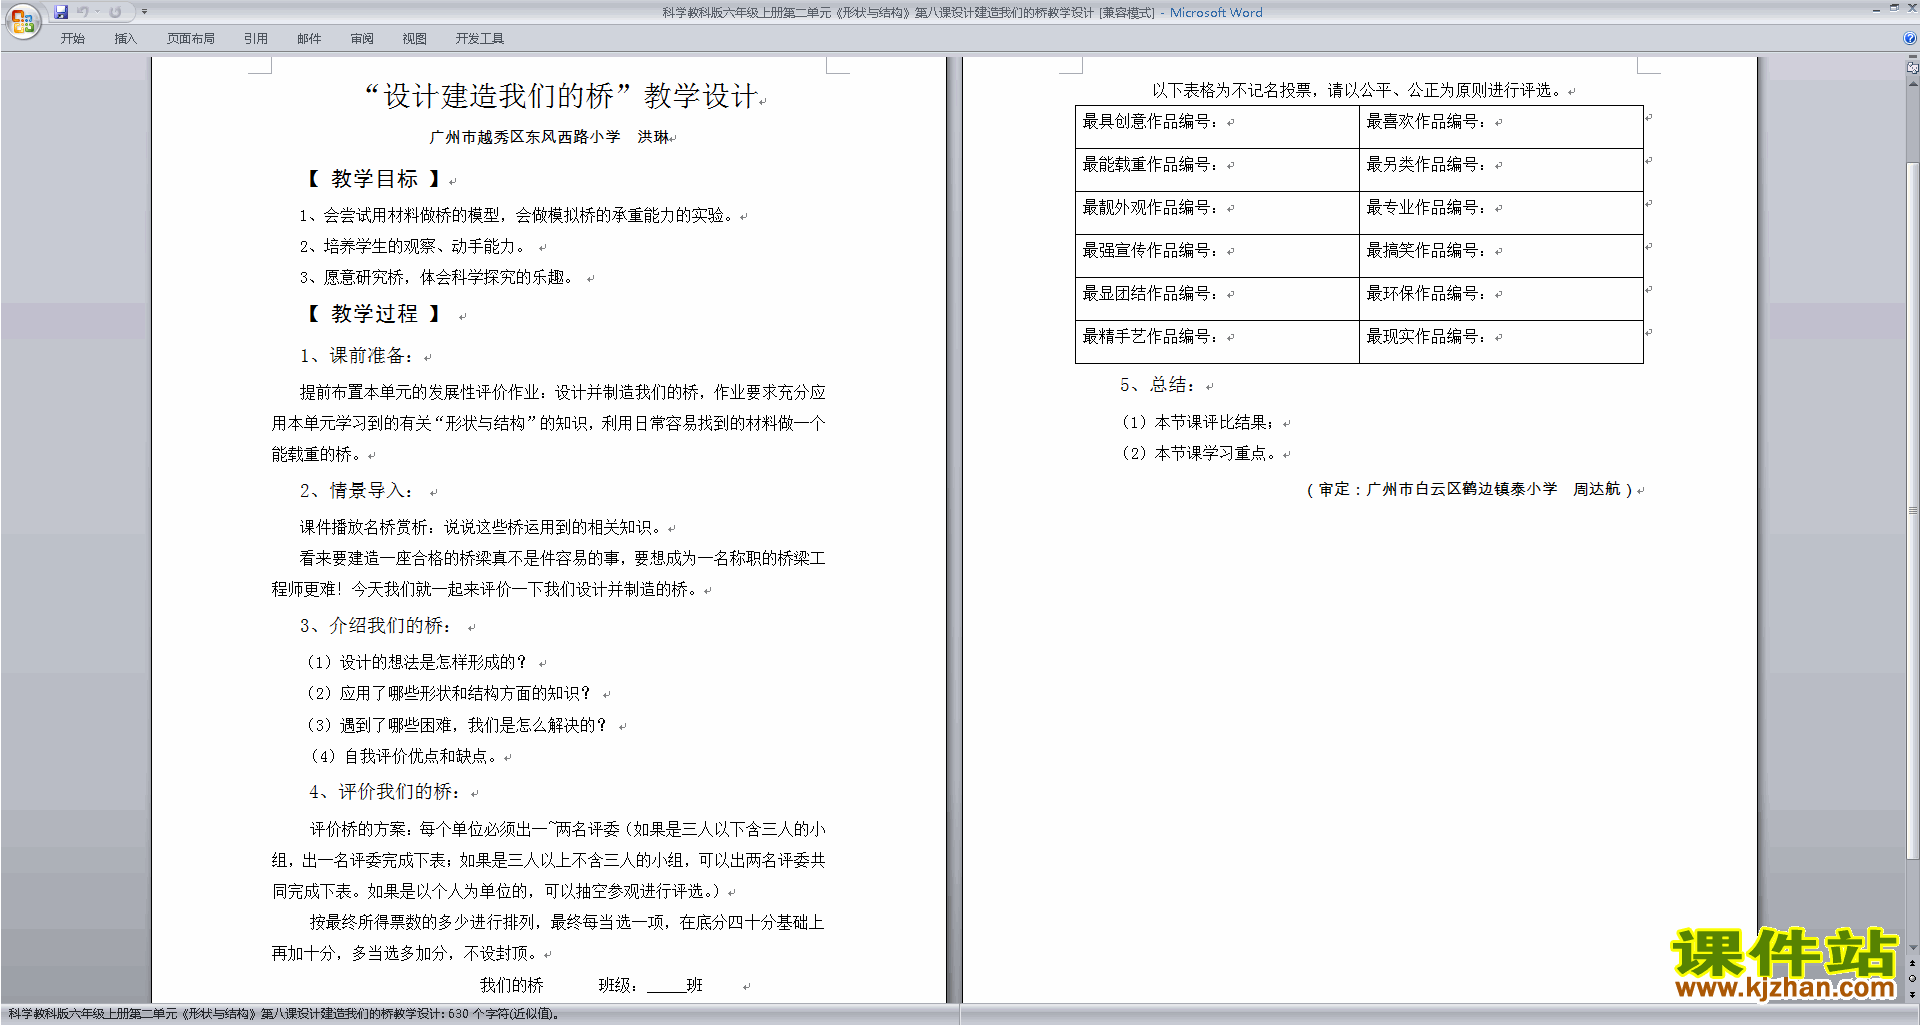This screenshot has height=1025, width=1920.
Task: Click the table cell 最强宣传作品编号:
Action: point(1216,256)
